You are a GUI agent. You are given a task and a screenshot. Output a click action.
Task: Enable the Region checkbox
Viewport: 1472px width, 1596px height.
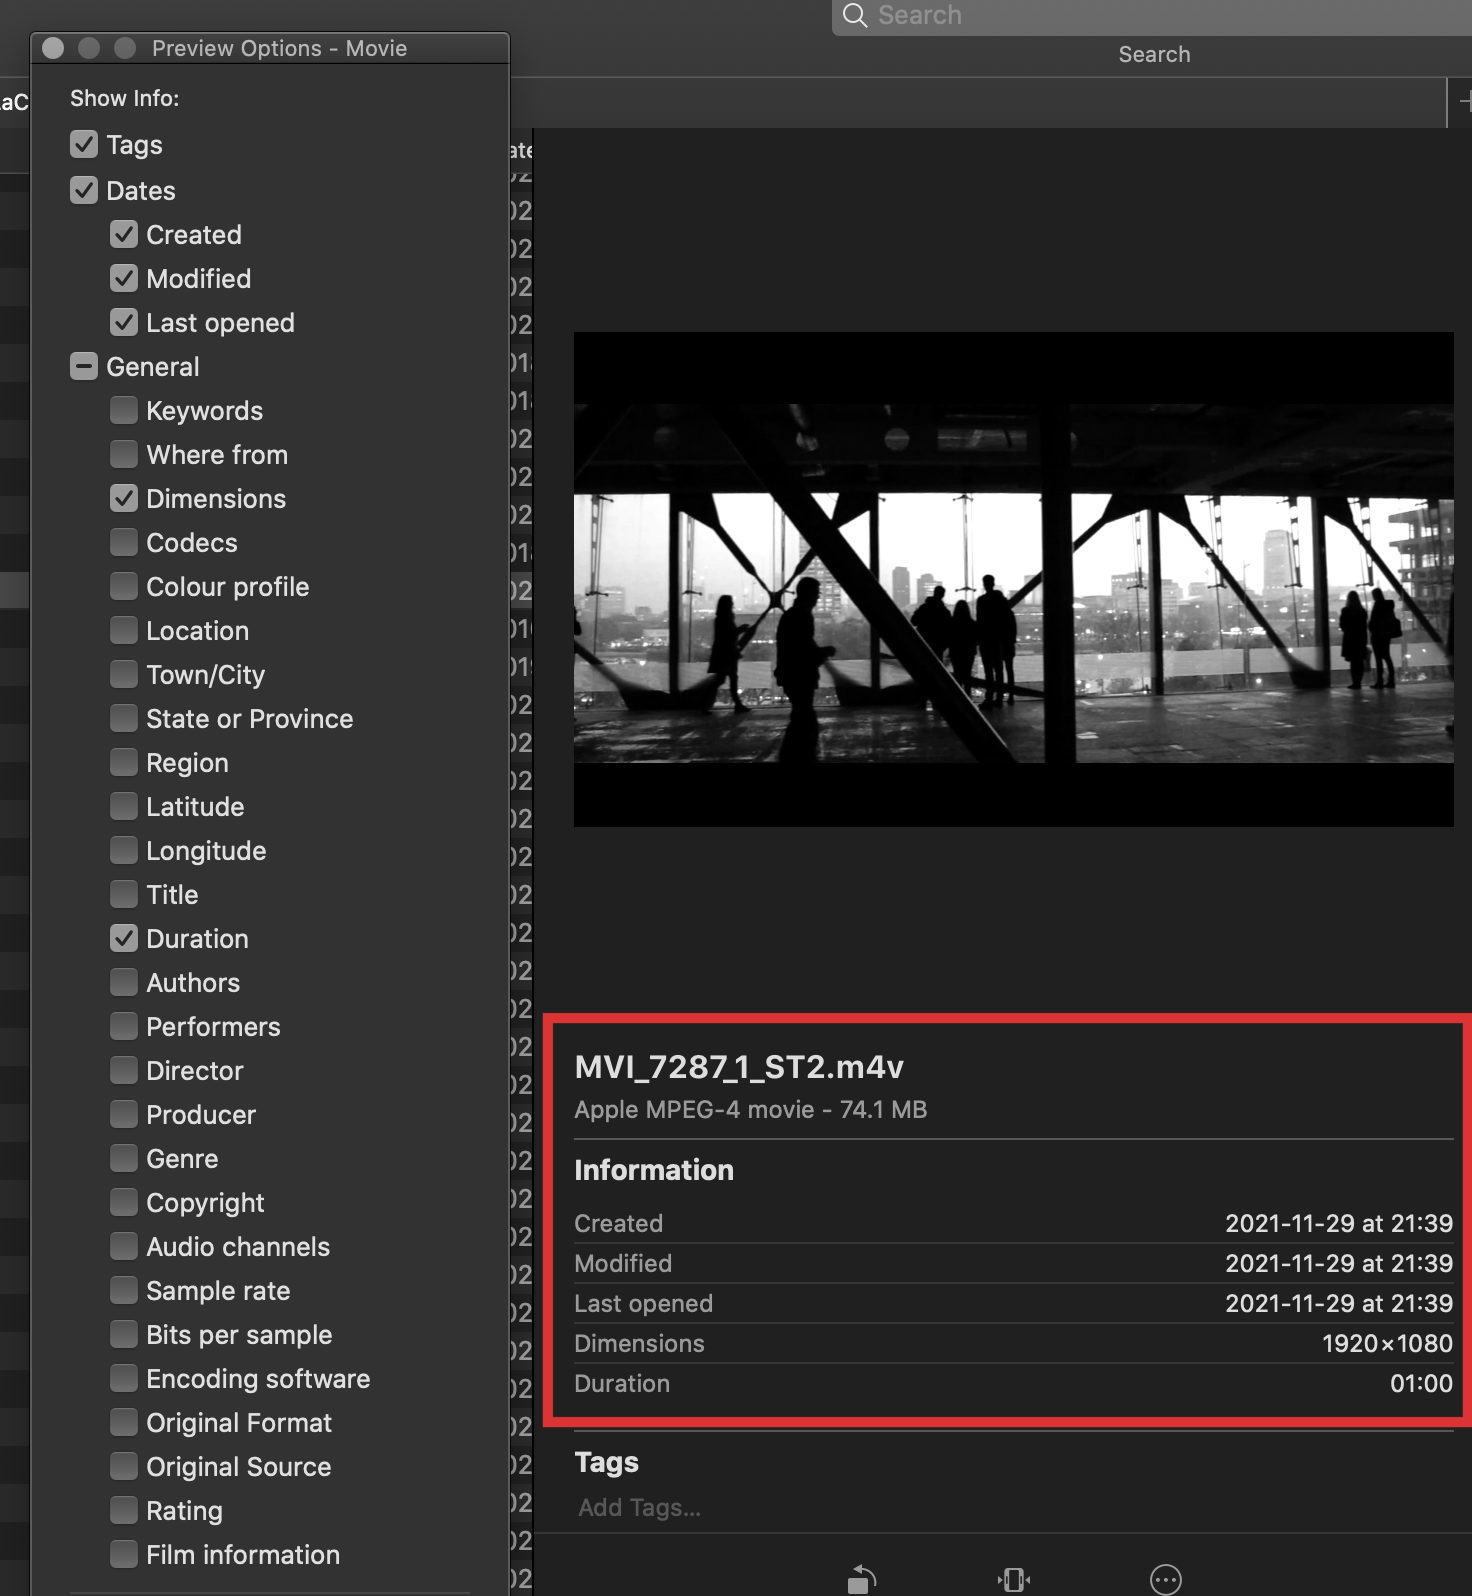(124, 762)
